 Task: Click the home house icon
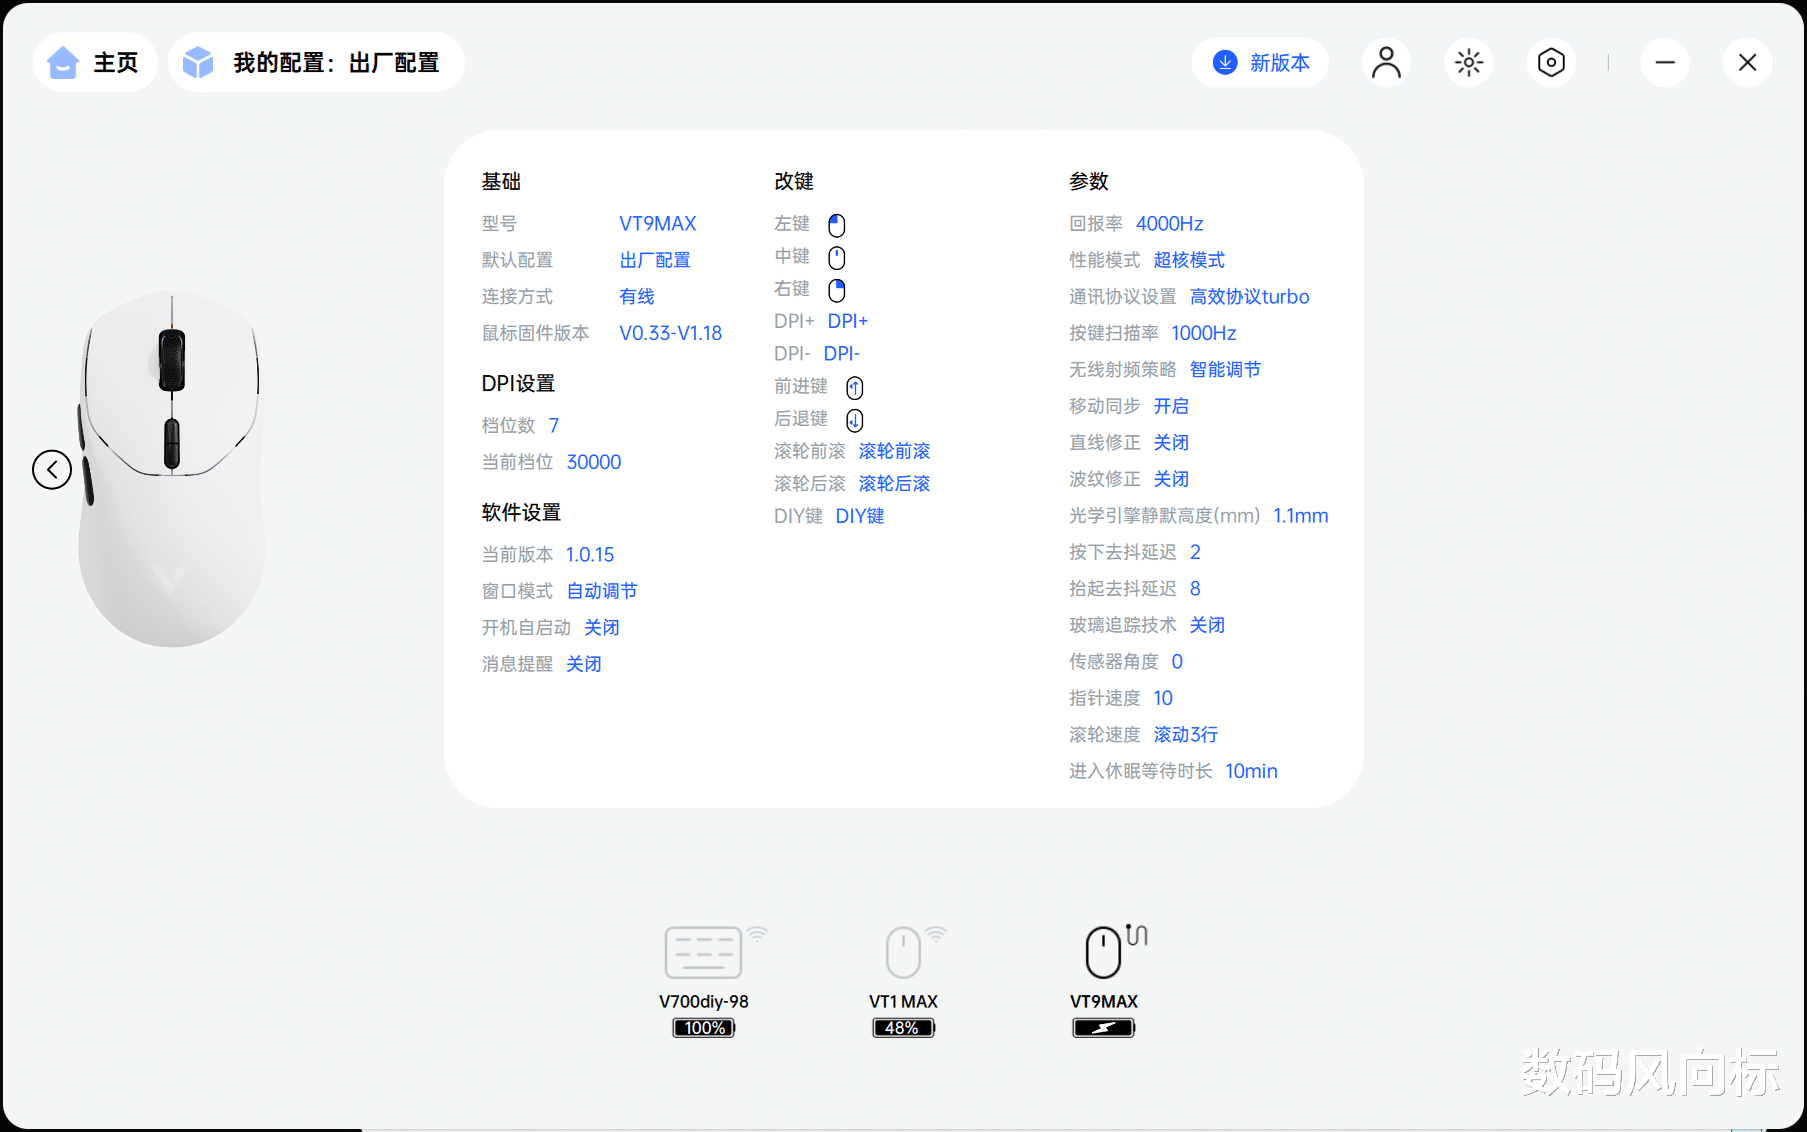(x=63, y=63)
